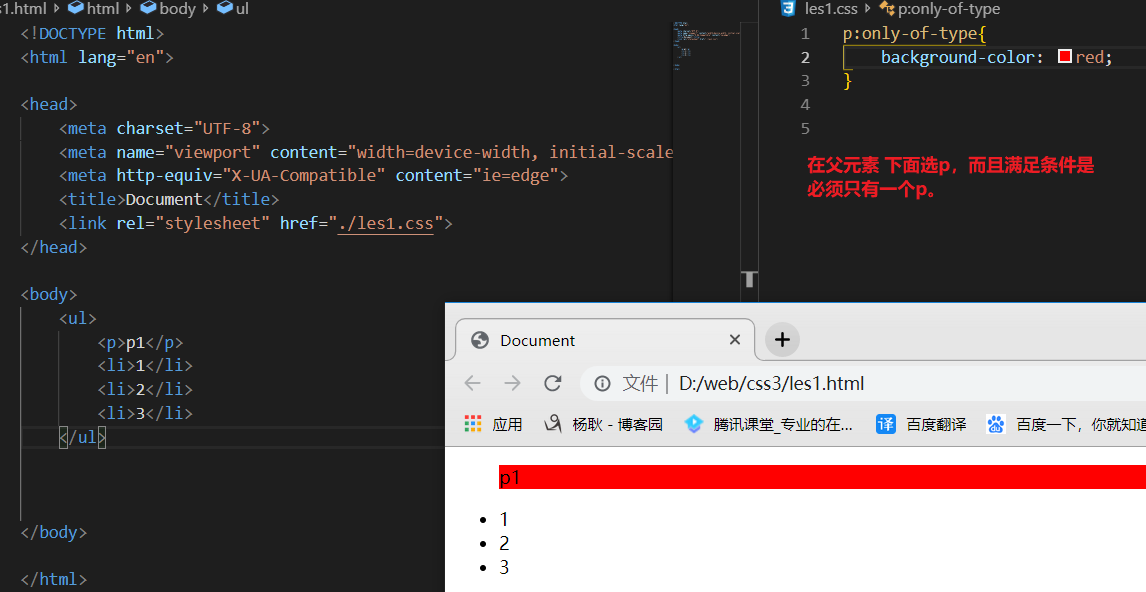
Task: Click the p:only-of-type selector symbol icon
Action: pos(887,8)
